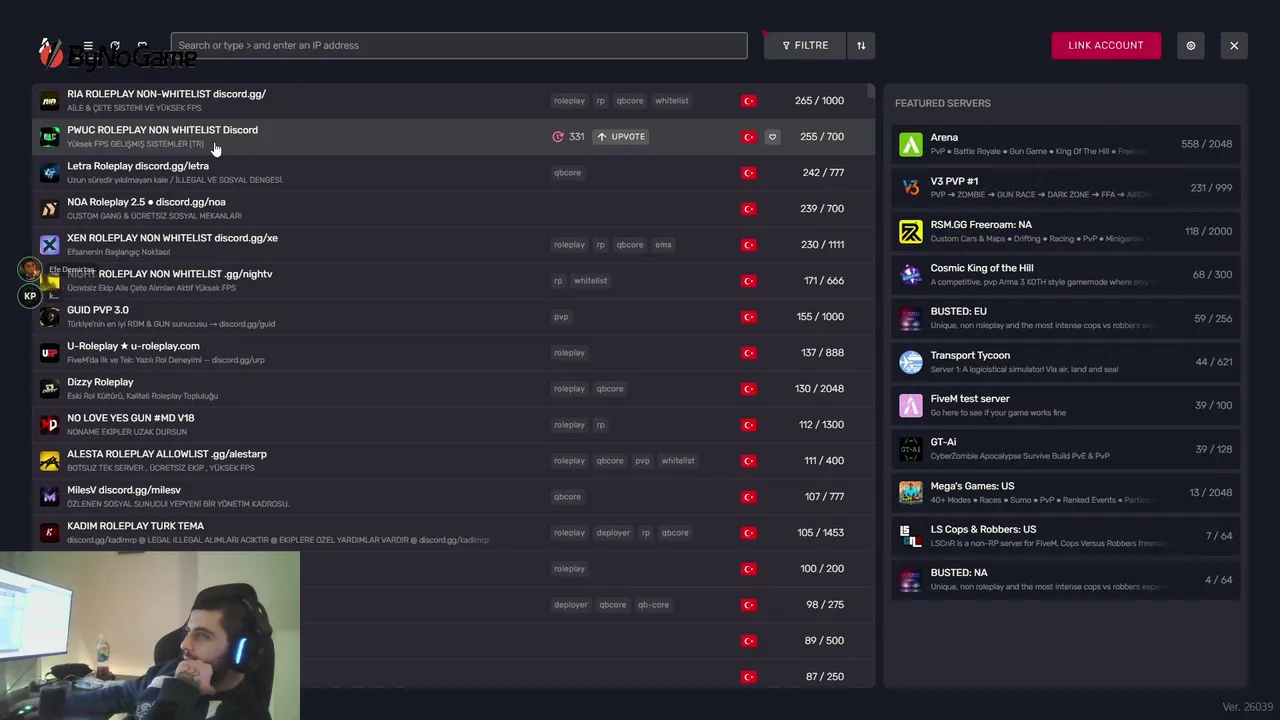Open LS Cops & Robbers: US entry
The image size is (1280, 720).
point(1066,536)
